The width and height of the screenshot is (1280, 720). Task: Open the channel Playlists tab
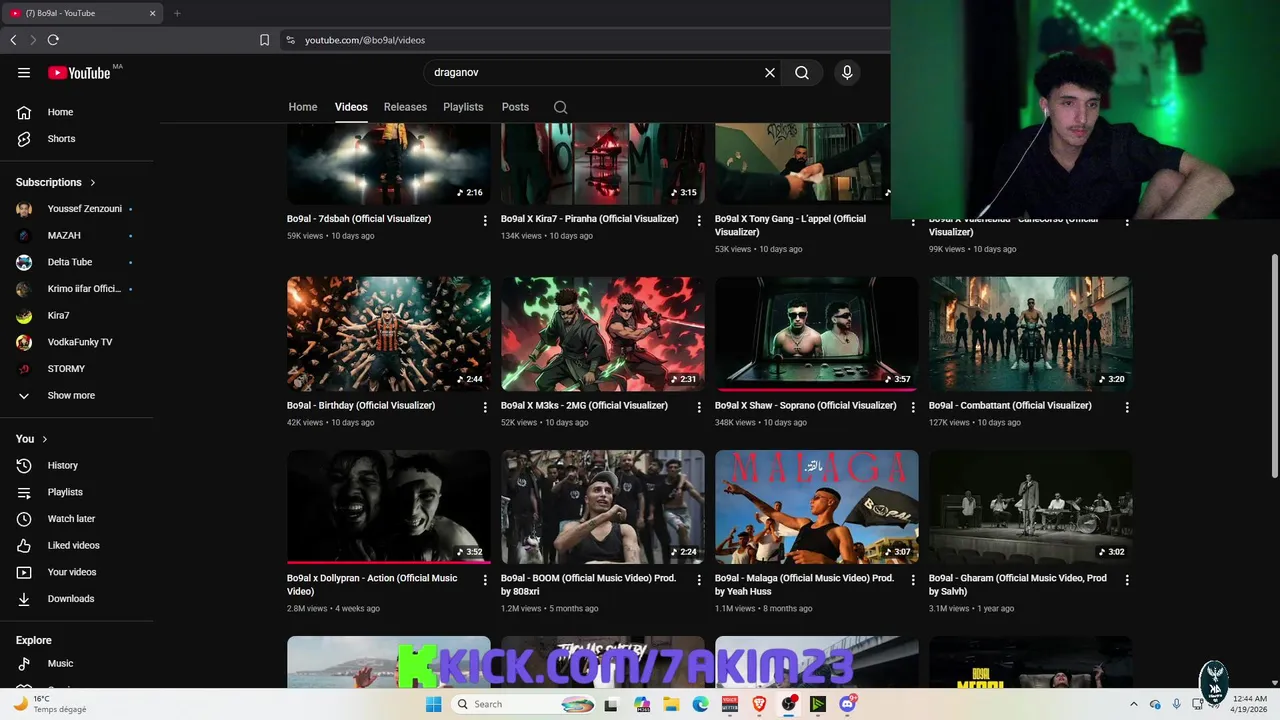[463, 107]
